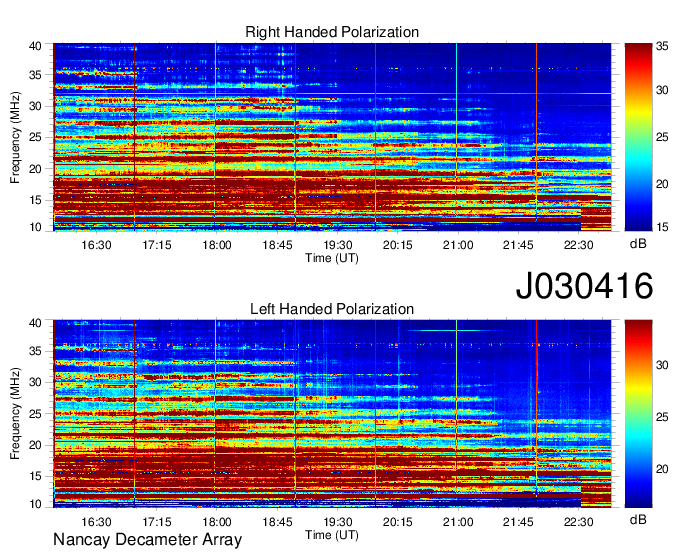This screenshot has height=552, width=680.
Task: Click "Time (UT)" label under Right Handed plot
Action: pyautogui.click(x=332, y=258)
